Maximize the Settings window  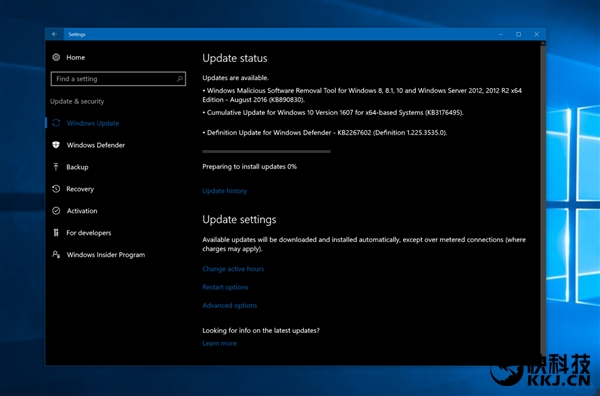pyautogui.click(x=518, y=34)
